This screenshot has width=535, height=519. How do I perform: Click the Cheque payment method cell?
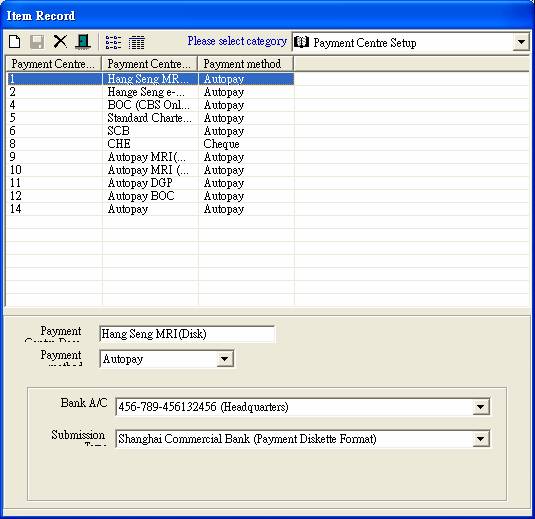point(246,144)
